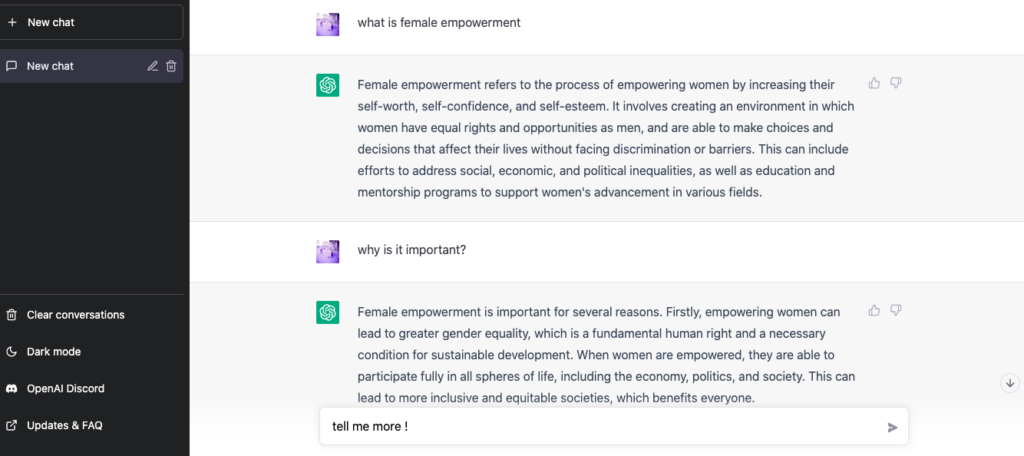
Task: Click the ChatGPT logo on second answer
Action: pos(328,312)
